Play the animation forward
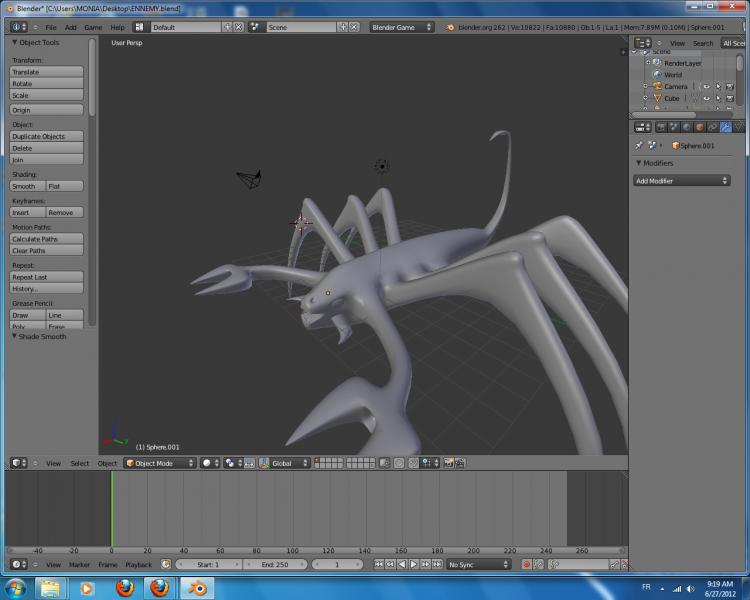Viewport: 750px width, 600px height. point(414,565)
